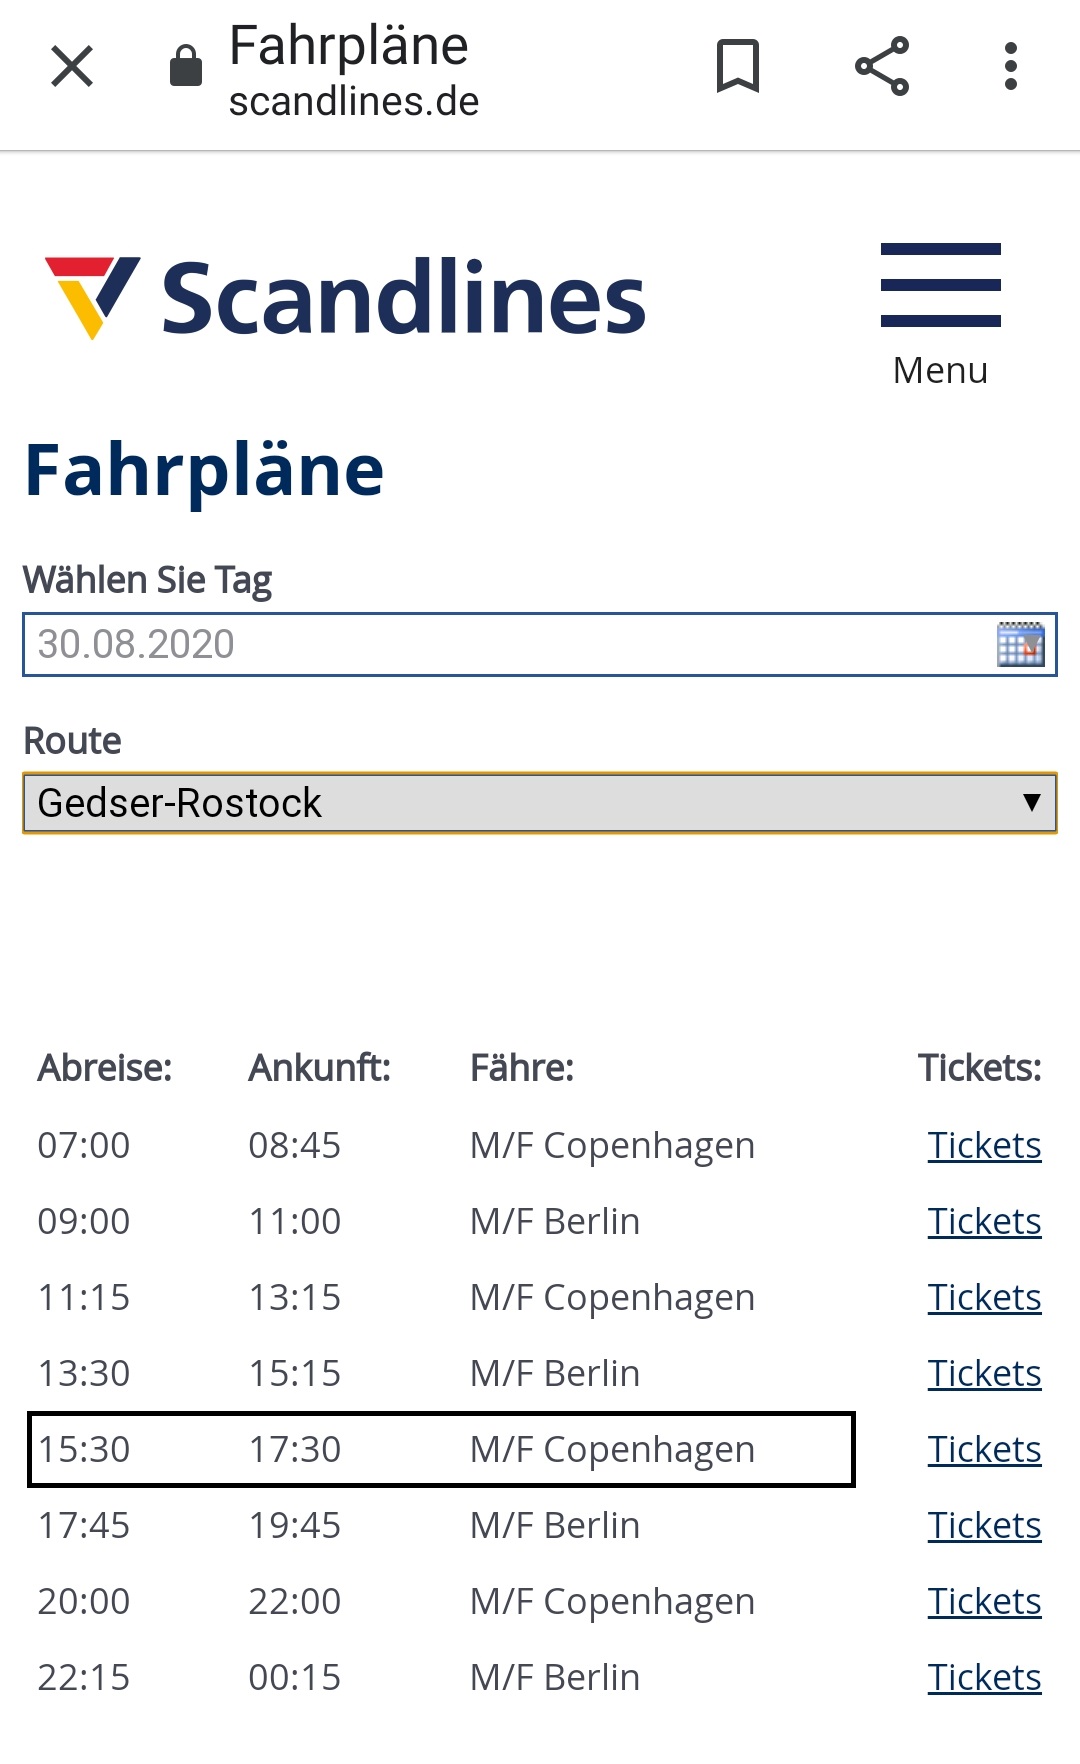Open Tickets link for 22:15 departure
The width and height of the screenshot is (1080, 1764).
(x=984, y=1677)
